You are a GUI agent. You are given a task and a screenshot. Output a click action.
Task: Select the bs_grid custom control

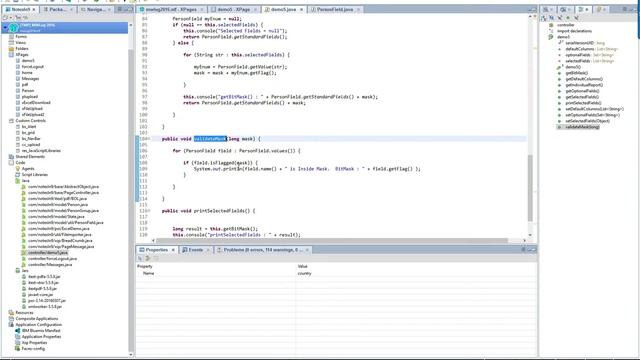(x=28, y=133)
